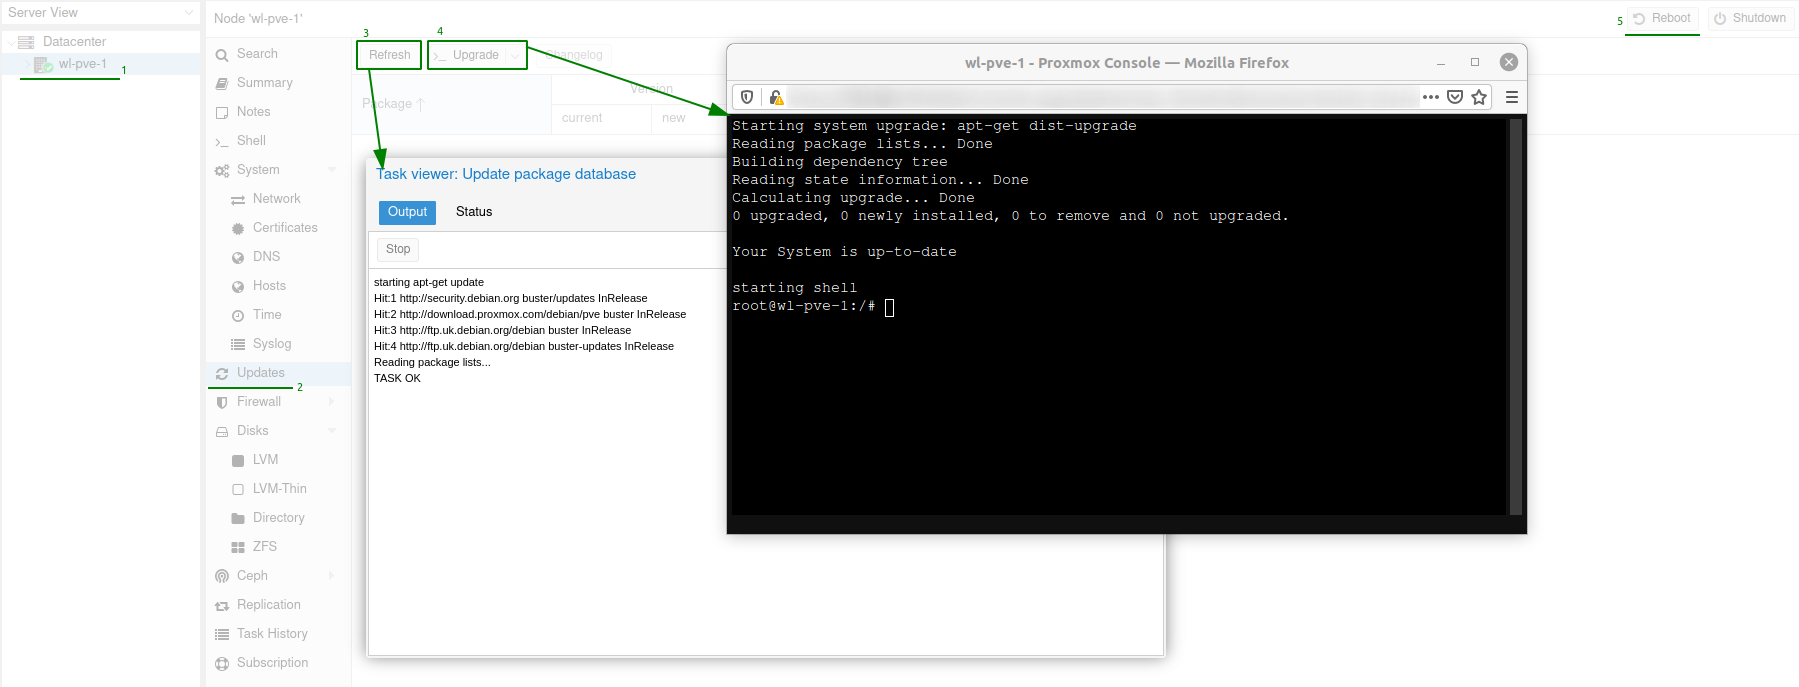This screenshot has height=687, width=1799.
Task: Click the Shutdown button
Action: coord(1750,18)
